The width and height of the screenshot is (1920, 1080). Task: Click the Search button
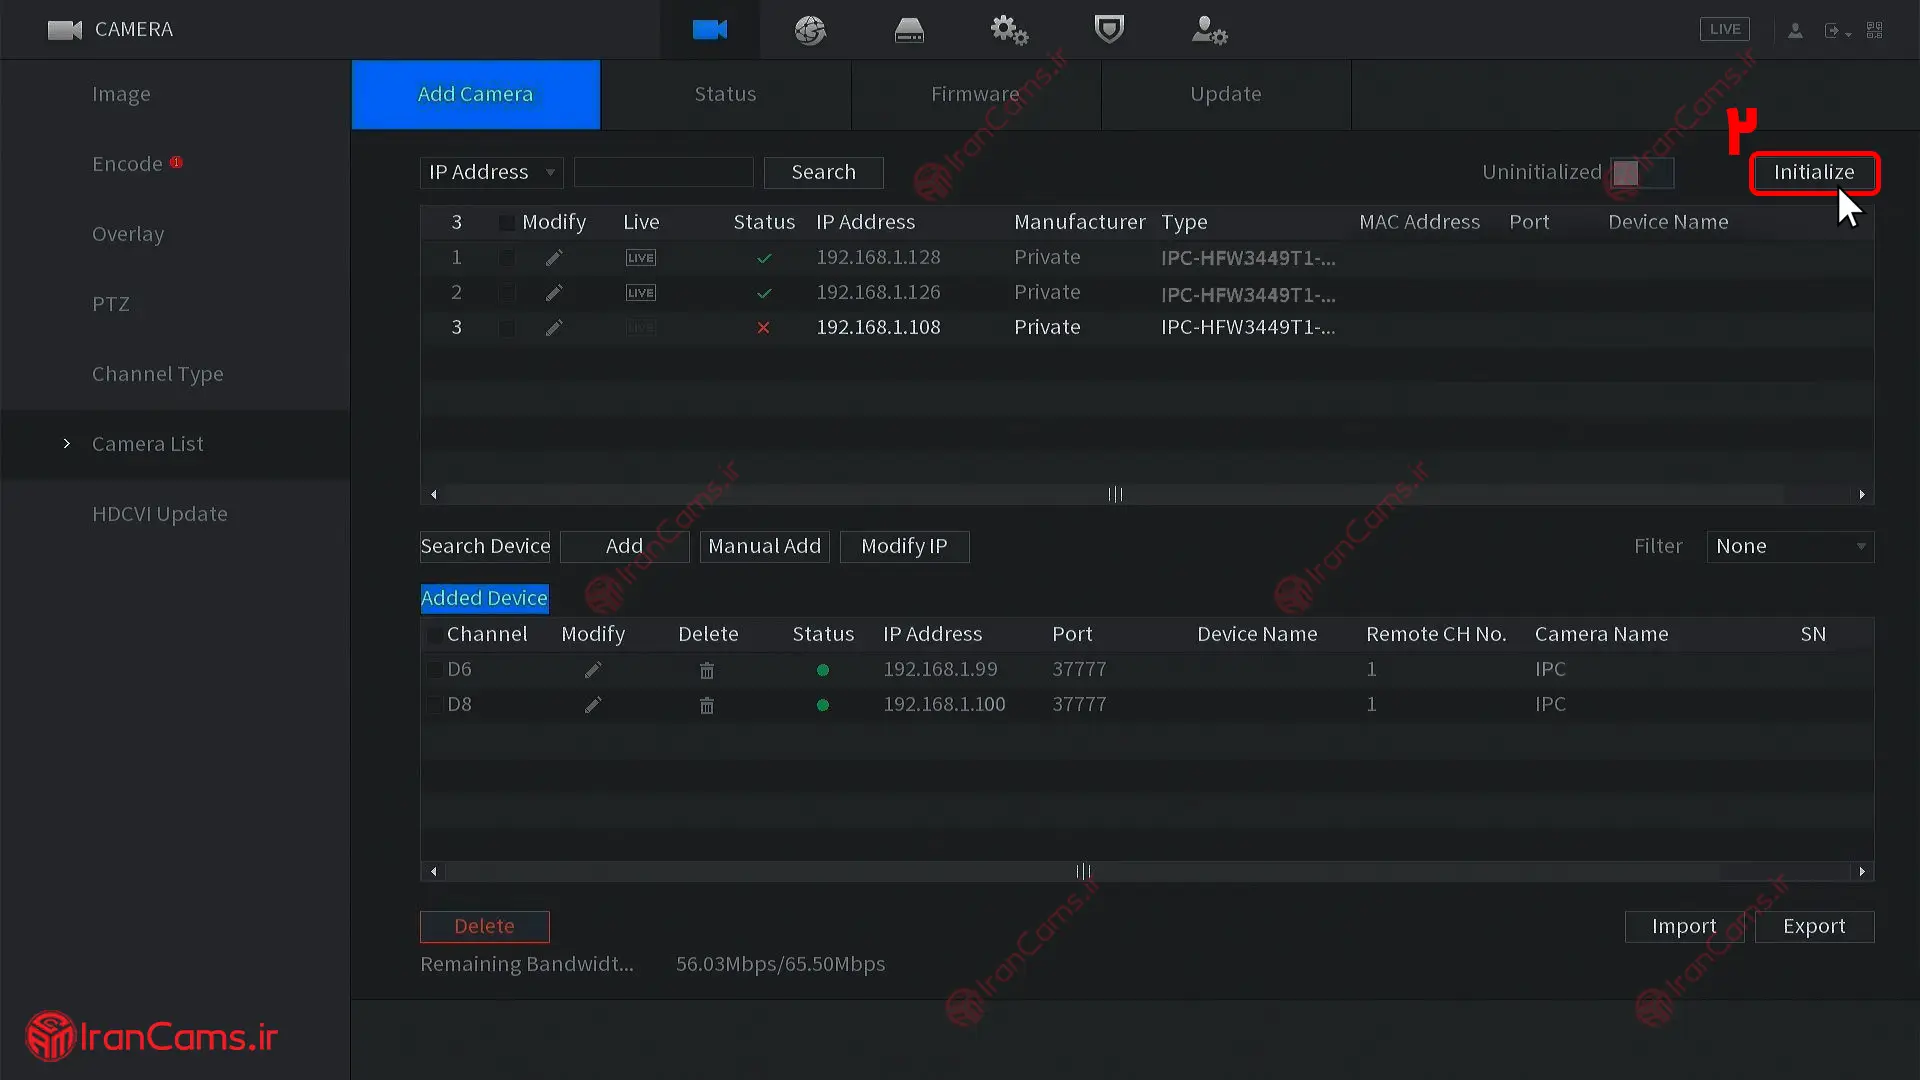pyautogui.click(x=824, y=172)
